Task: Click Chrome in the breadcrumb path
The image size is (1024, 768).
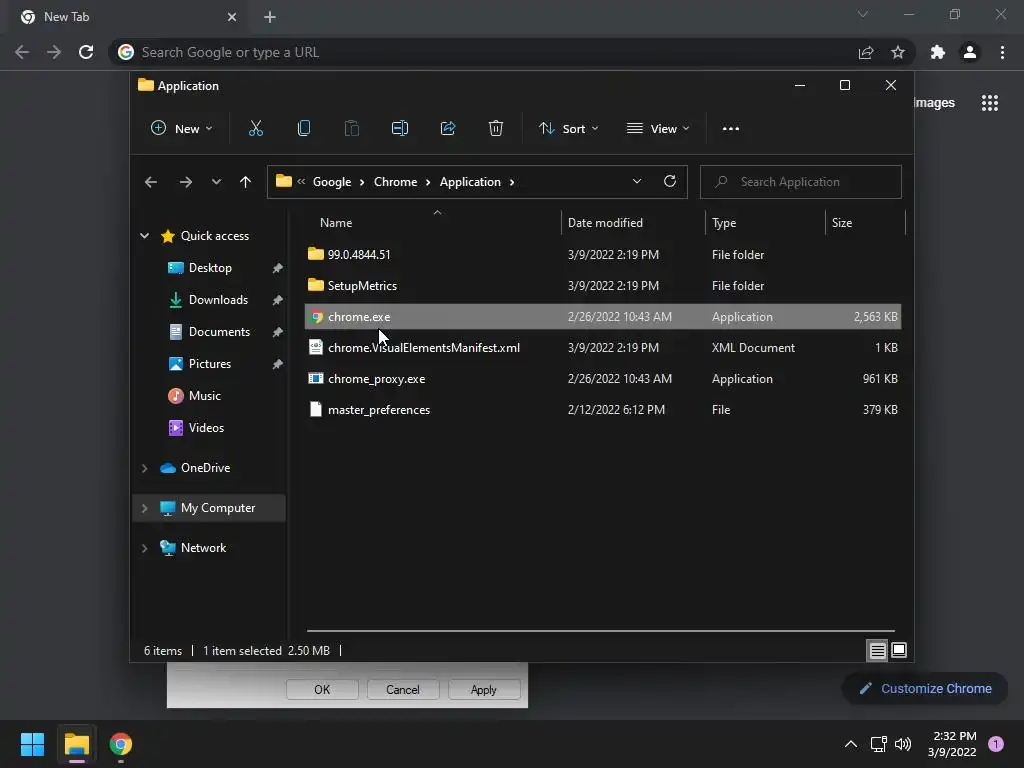Action: click(x=395, y=182)
